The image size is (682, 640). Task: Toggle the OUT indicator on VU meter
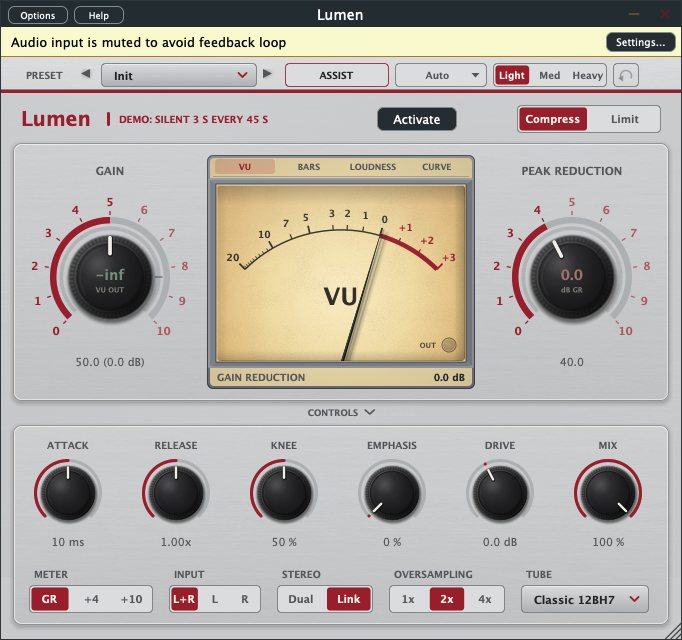pos(449,345)
